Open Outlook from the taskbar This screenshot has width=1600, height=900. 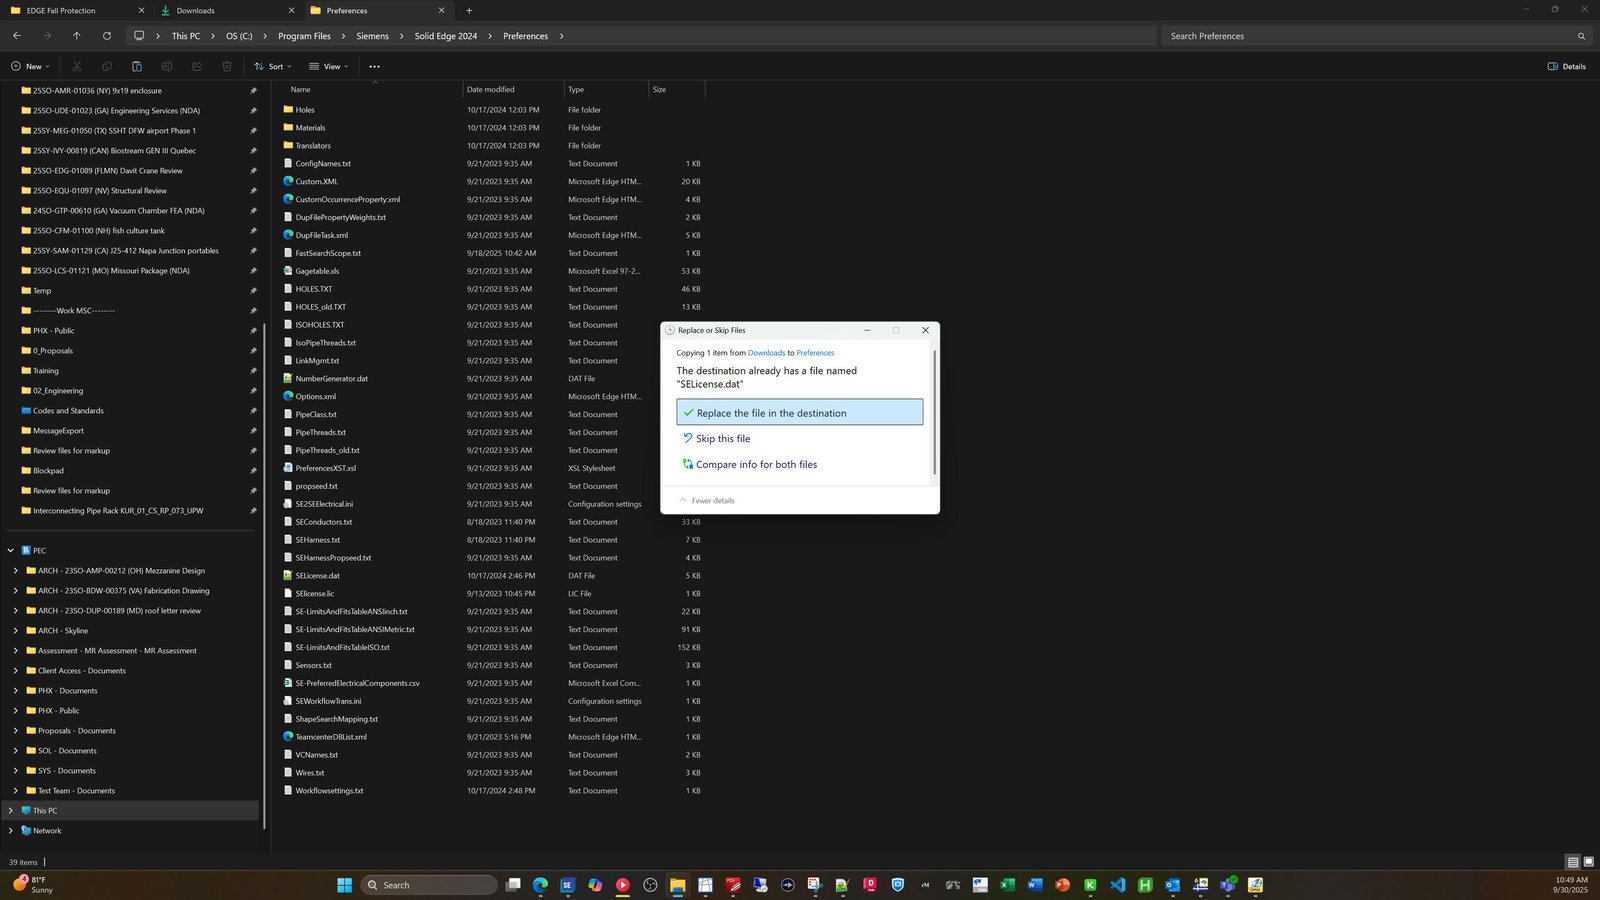pyautogui.click(x=1172, y=885)
